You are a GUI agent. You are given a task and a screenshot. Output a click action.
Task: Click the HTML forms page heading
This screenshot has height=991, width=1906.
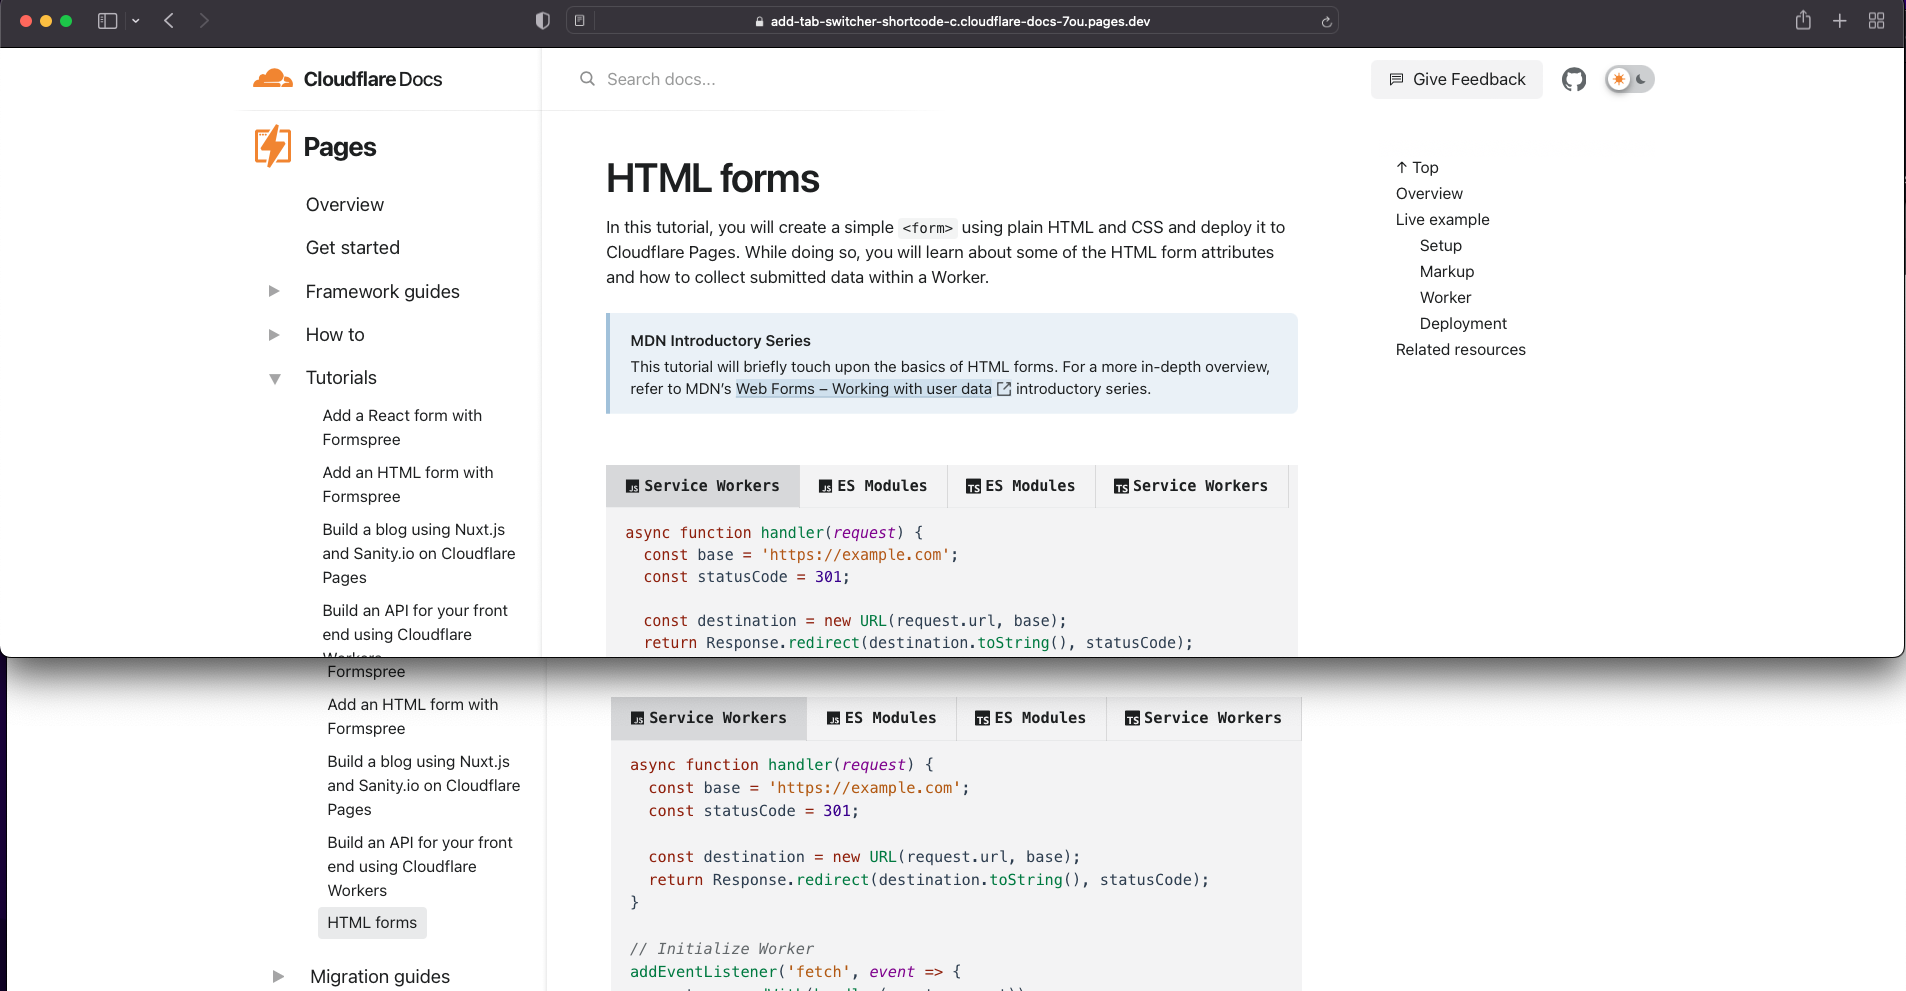tap(713, 179)
